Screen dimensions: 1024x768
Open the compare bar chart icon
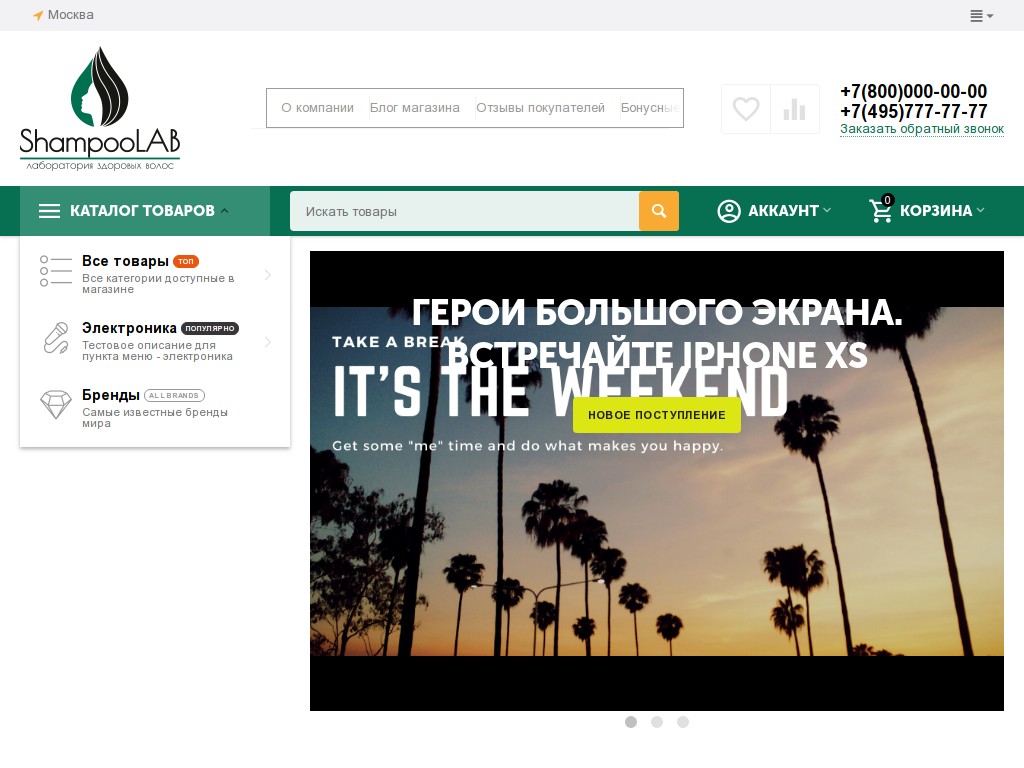pos(794,109)
